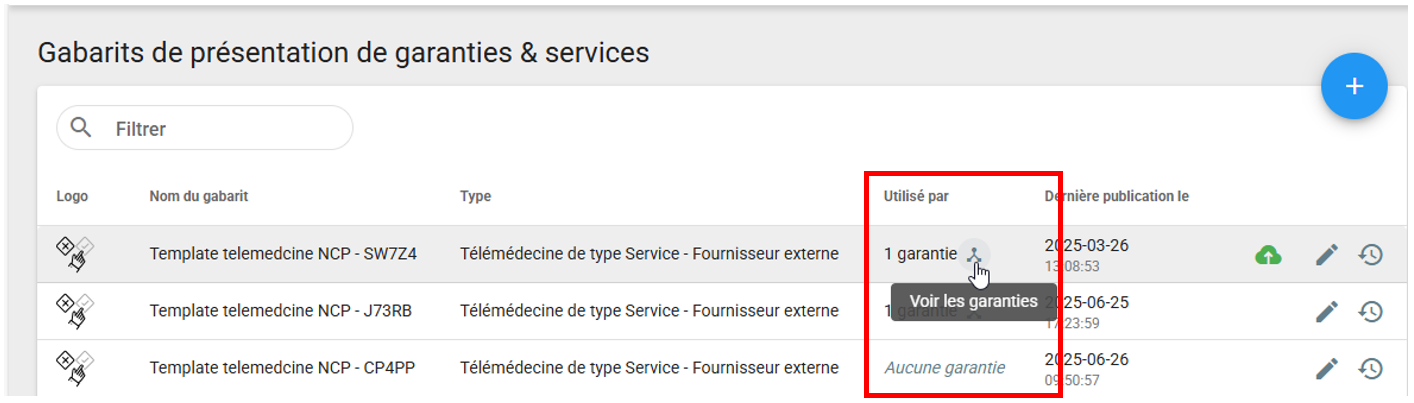The image size is (1414, 403).
Task: Sort by the Utilisé par column header
Action: [916, 196]
